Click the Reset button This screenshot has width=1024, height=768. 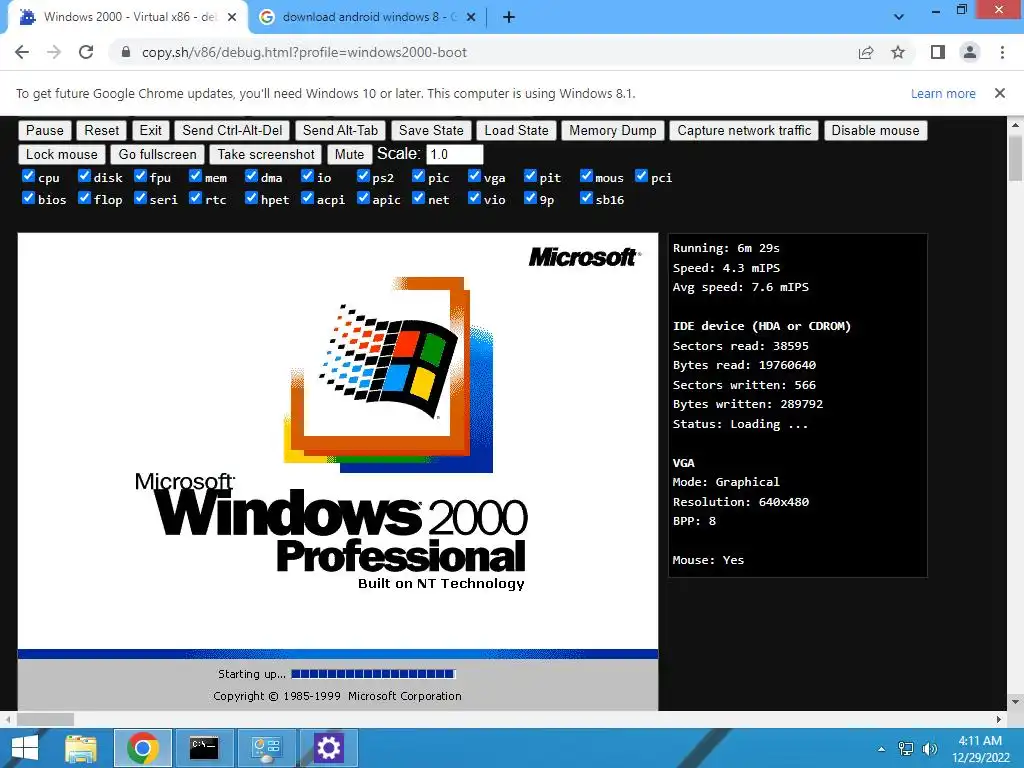[x=101, y=131]
